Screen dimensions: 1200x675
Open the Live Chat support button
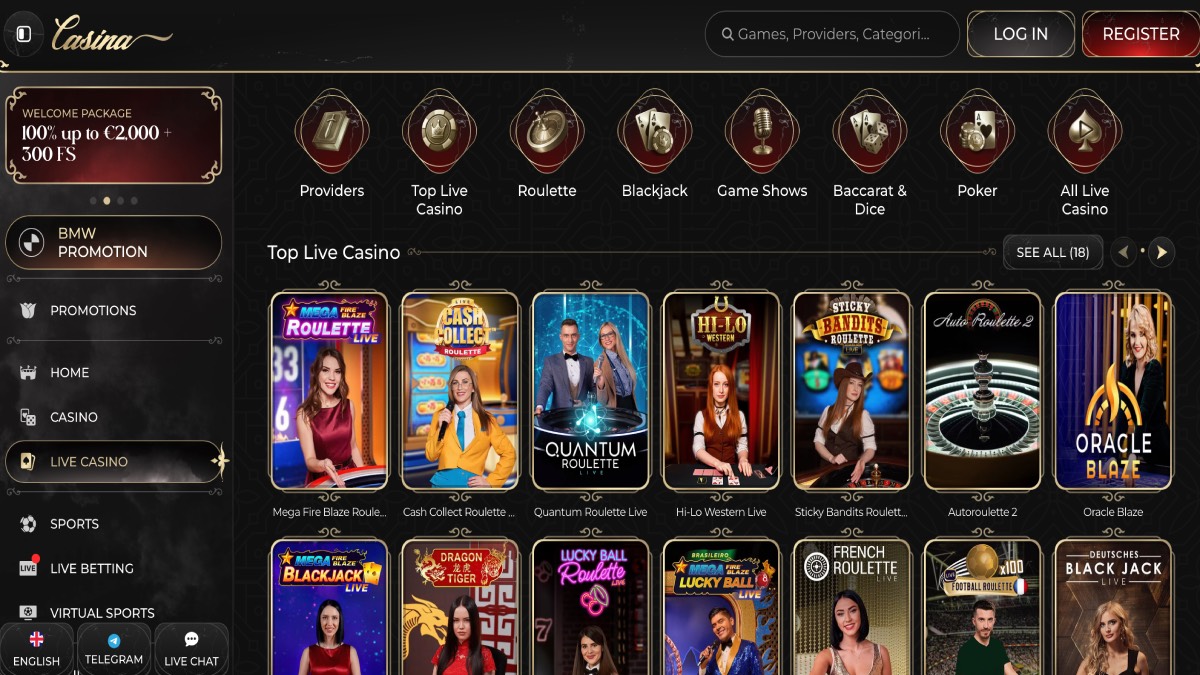(x=191, y=649)
